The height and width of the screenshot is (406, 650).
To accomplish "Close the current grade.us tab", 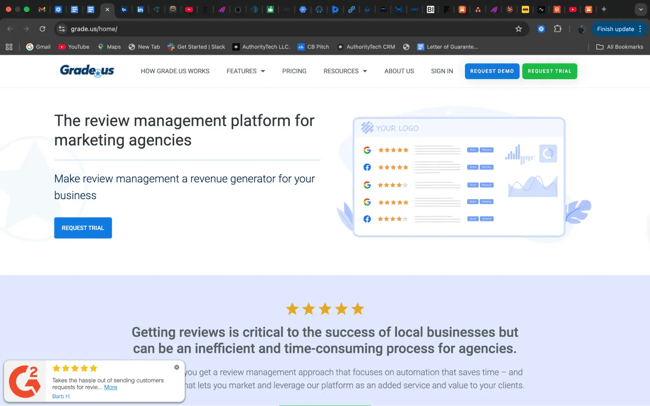I will 107,9.
